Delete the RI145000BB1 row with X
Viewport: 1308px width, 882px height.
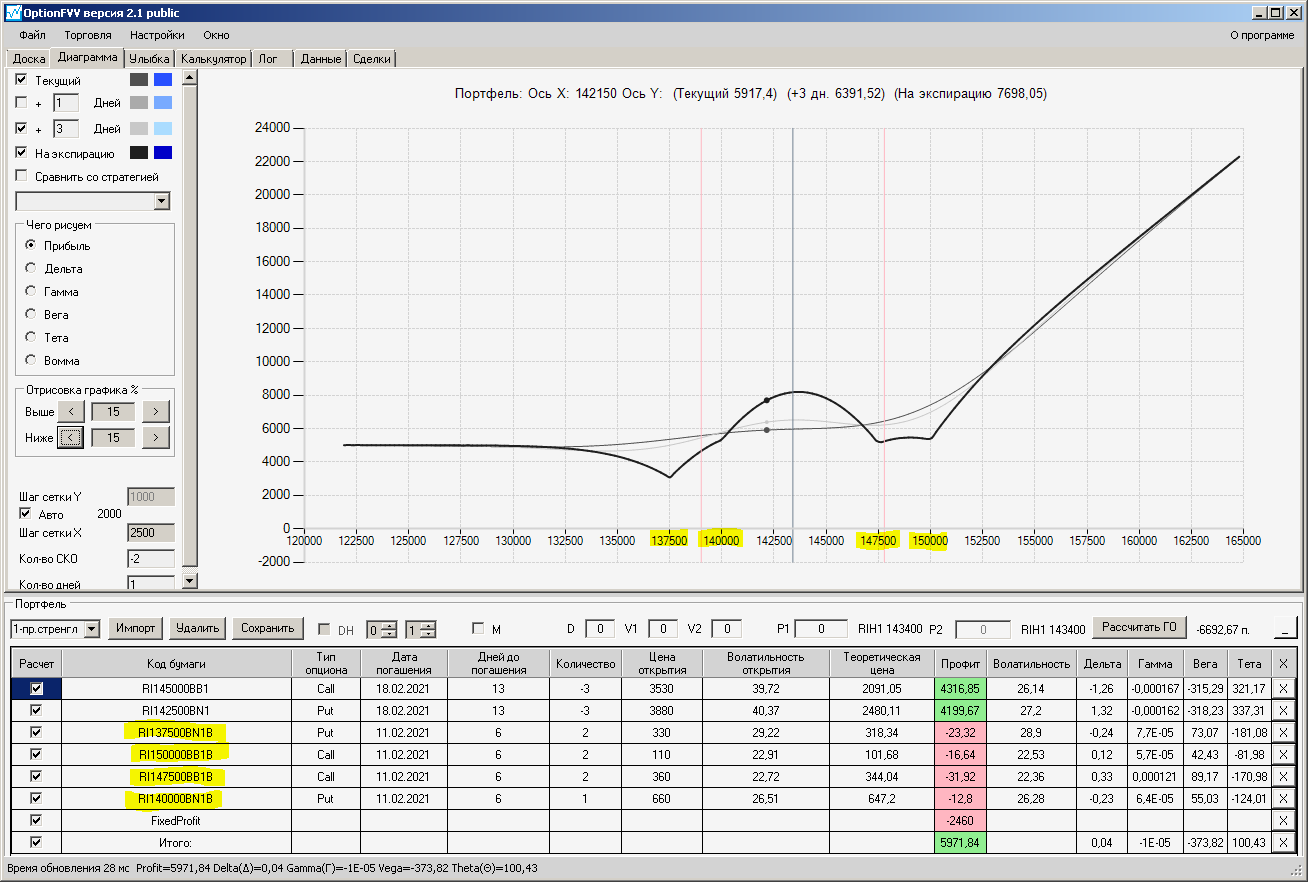1283,688
